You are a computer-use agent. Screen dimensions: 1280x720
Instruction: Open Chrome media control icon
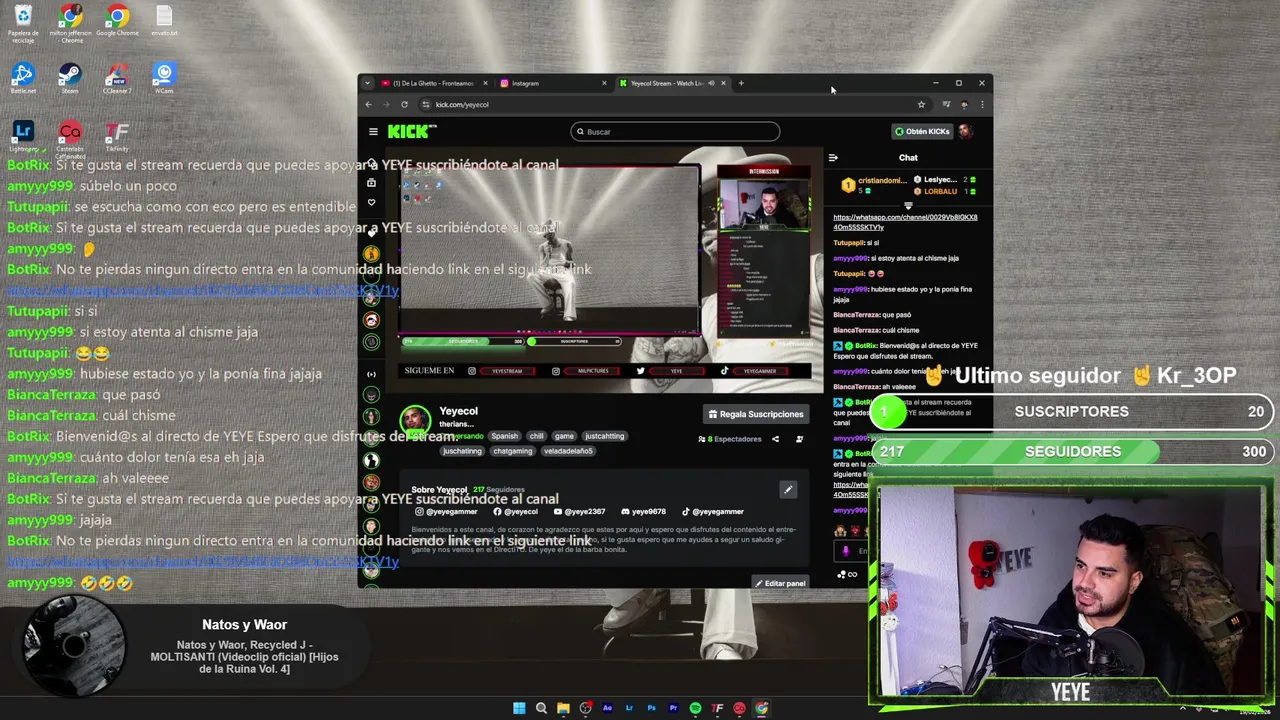tap(946, 104)
